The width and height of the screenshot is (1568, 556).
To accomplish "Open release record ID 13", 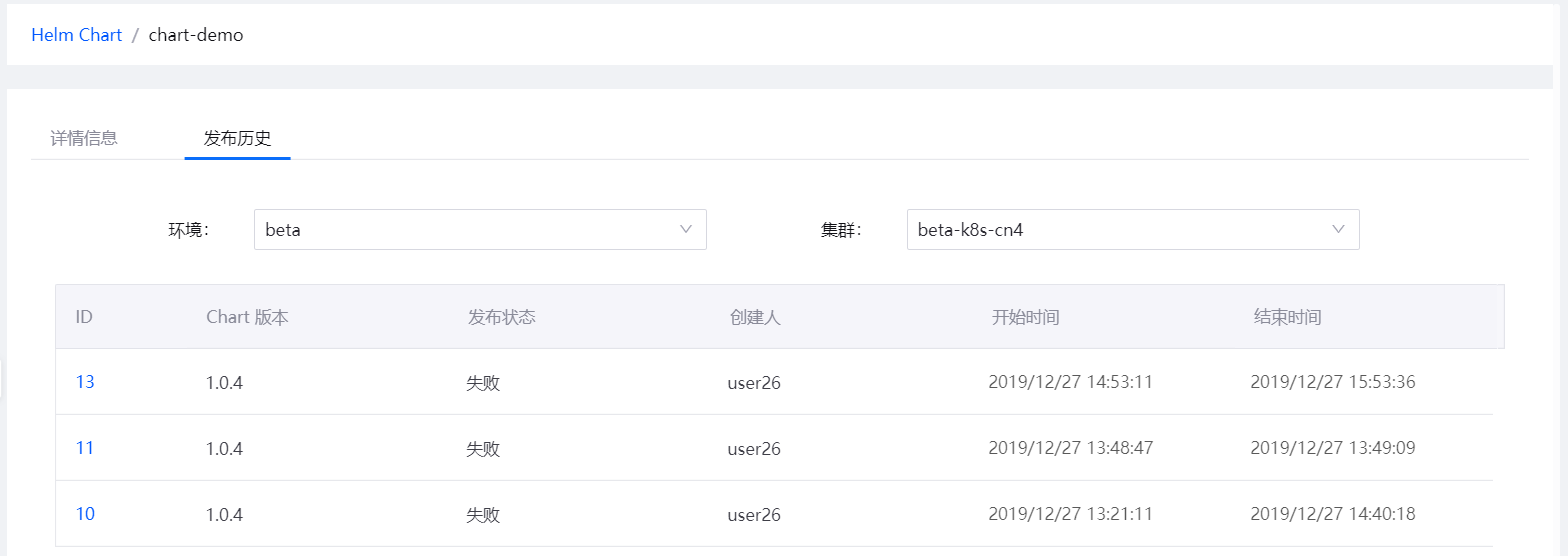I will (x=85, y=382).
